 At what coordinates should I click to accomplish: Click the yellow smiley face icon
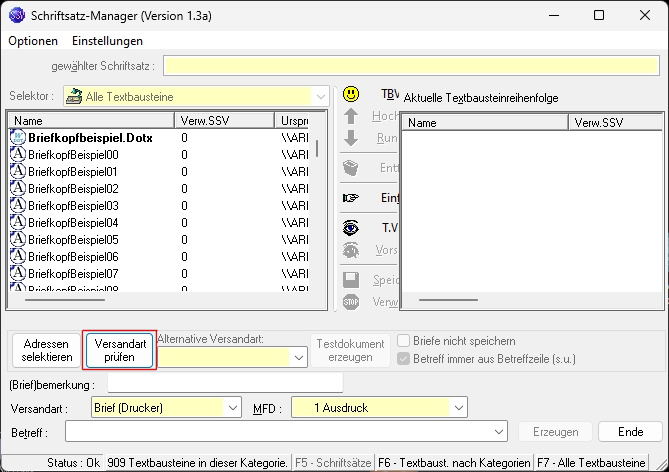pyautogui.click(x=351, y=94)
